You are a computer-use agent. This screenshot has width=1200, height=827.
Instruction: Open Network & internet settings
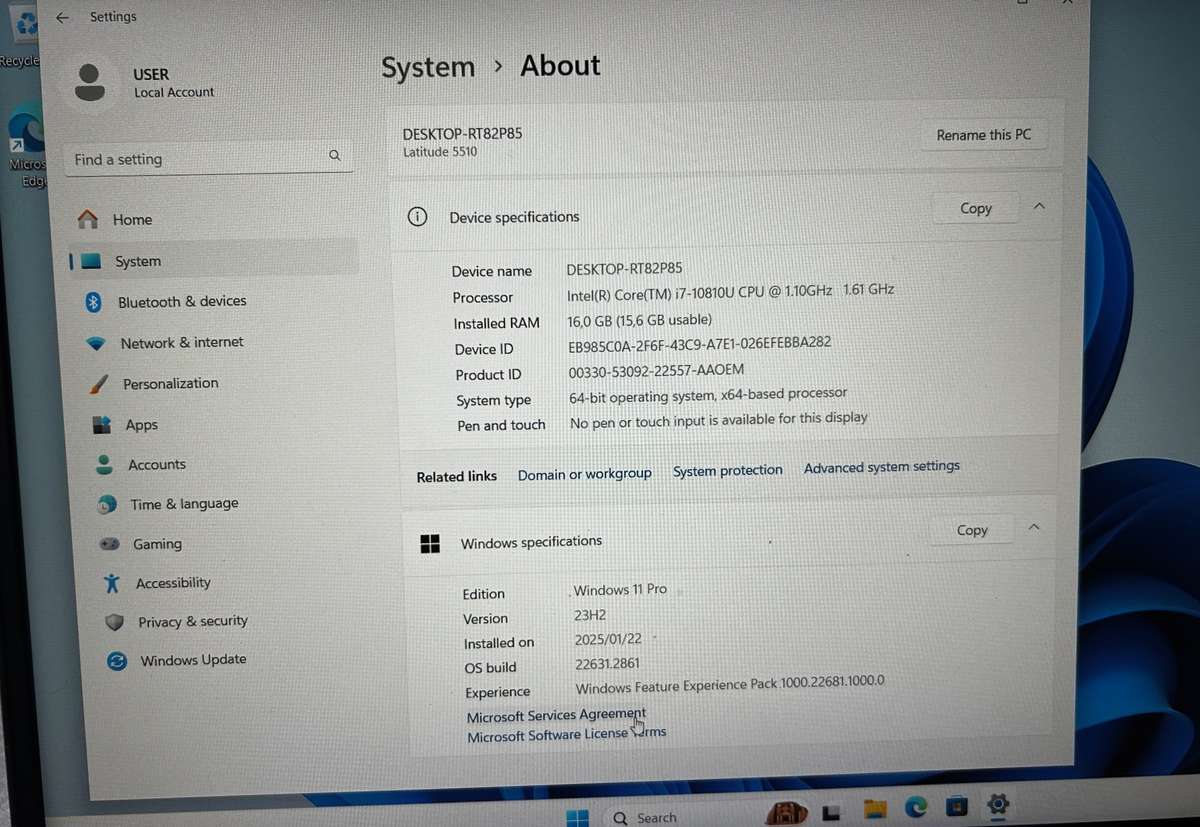coord(182,342)
